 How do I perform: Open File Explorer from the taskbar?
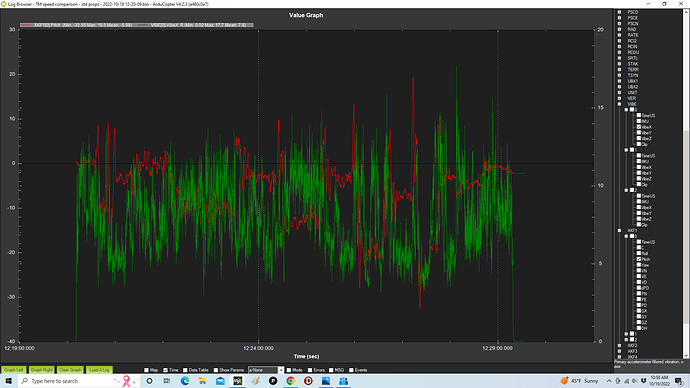[x=202, y=381]
